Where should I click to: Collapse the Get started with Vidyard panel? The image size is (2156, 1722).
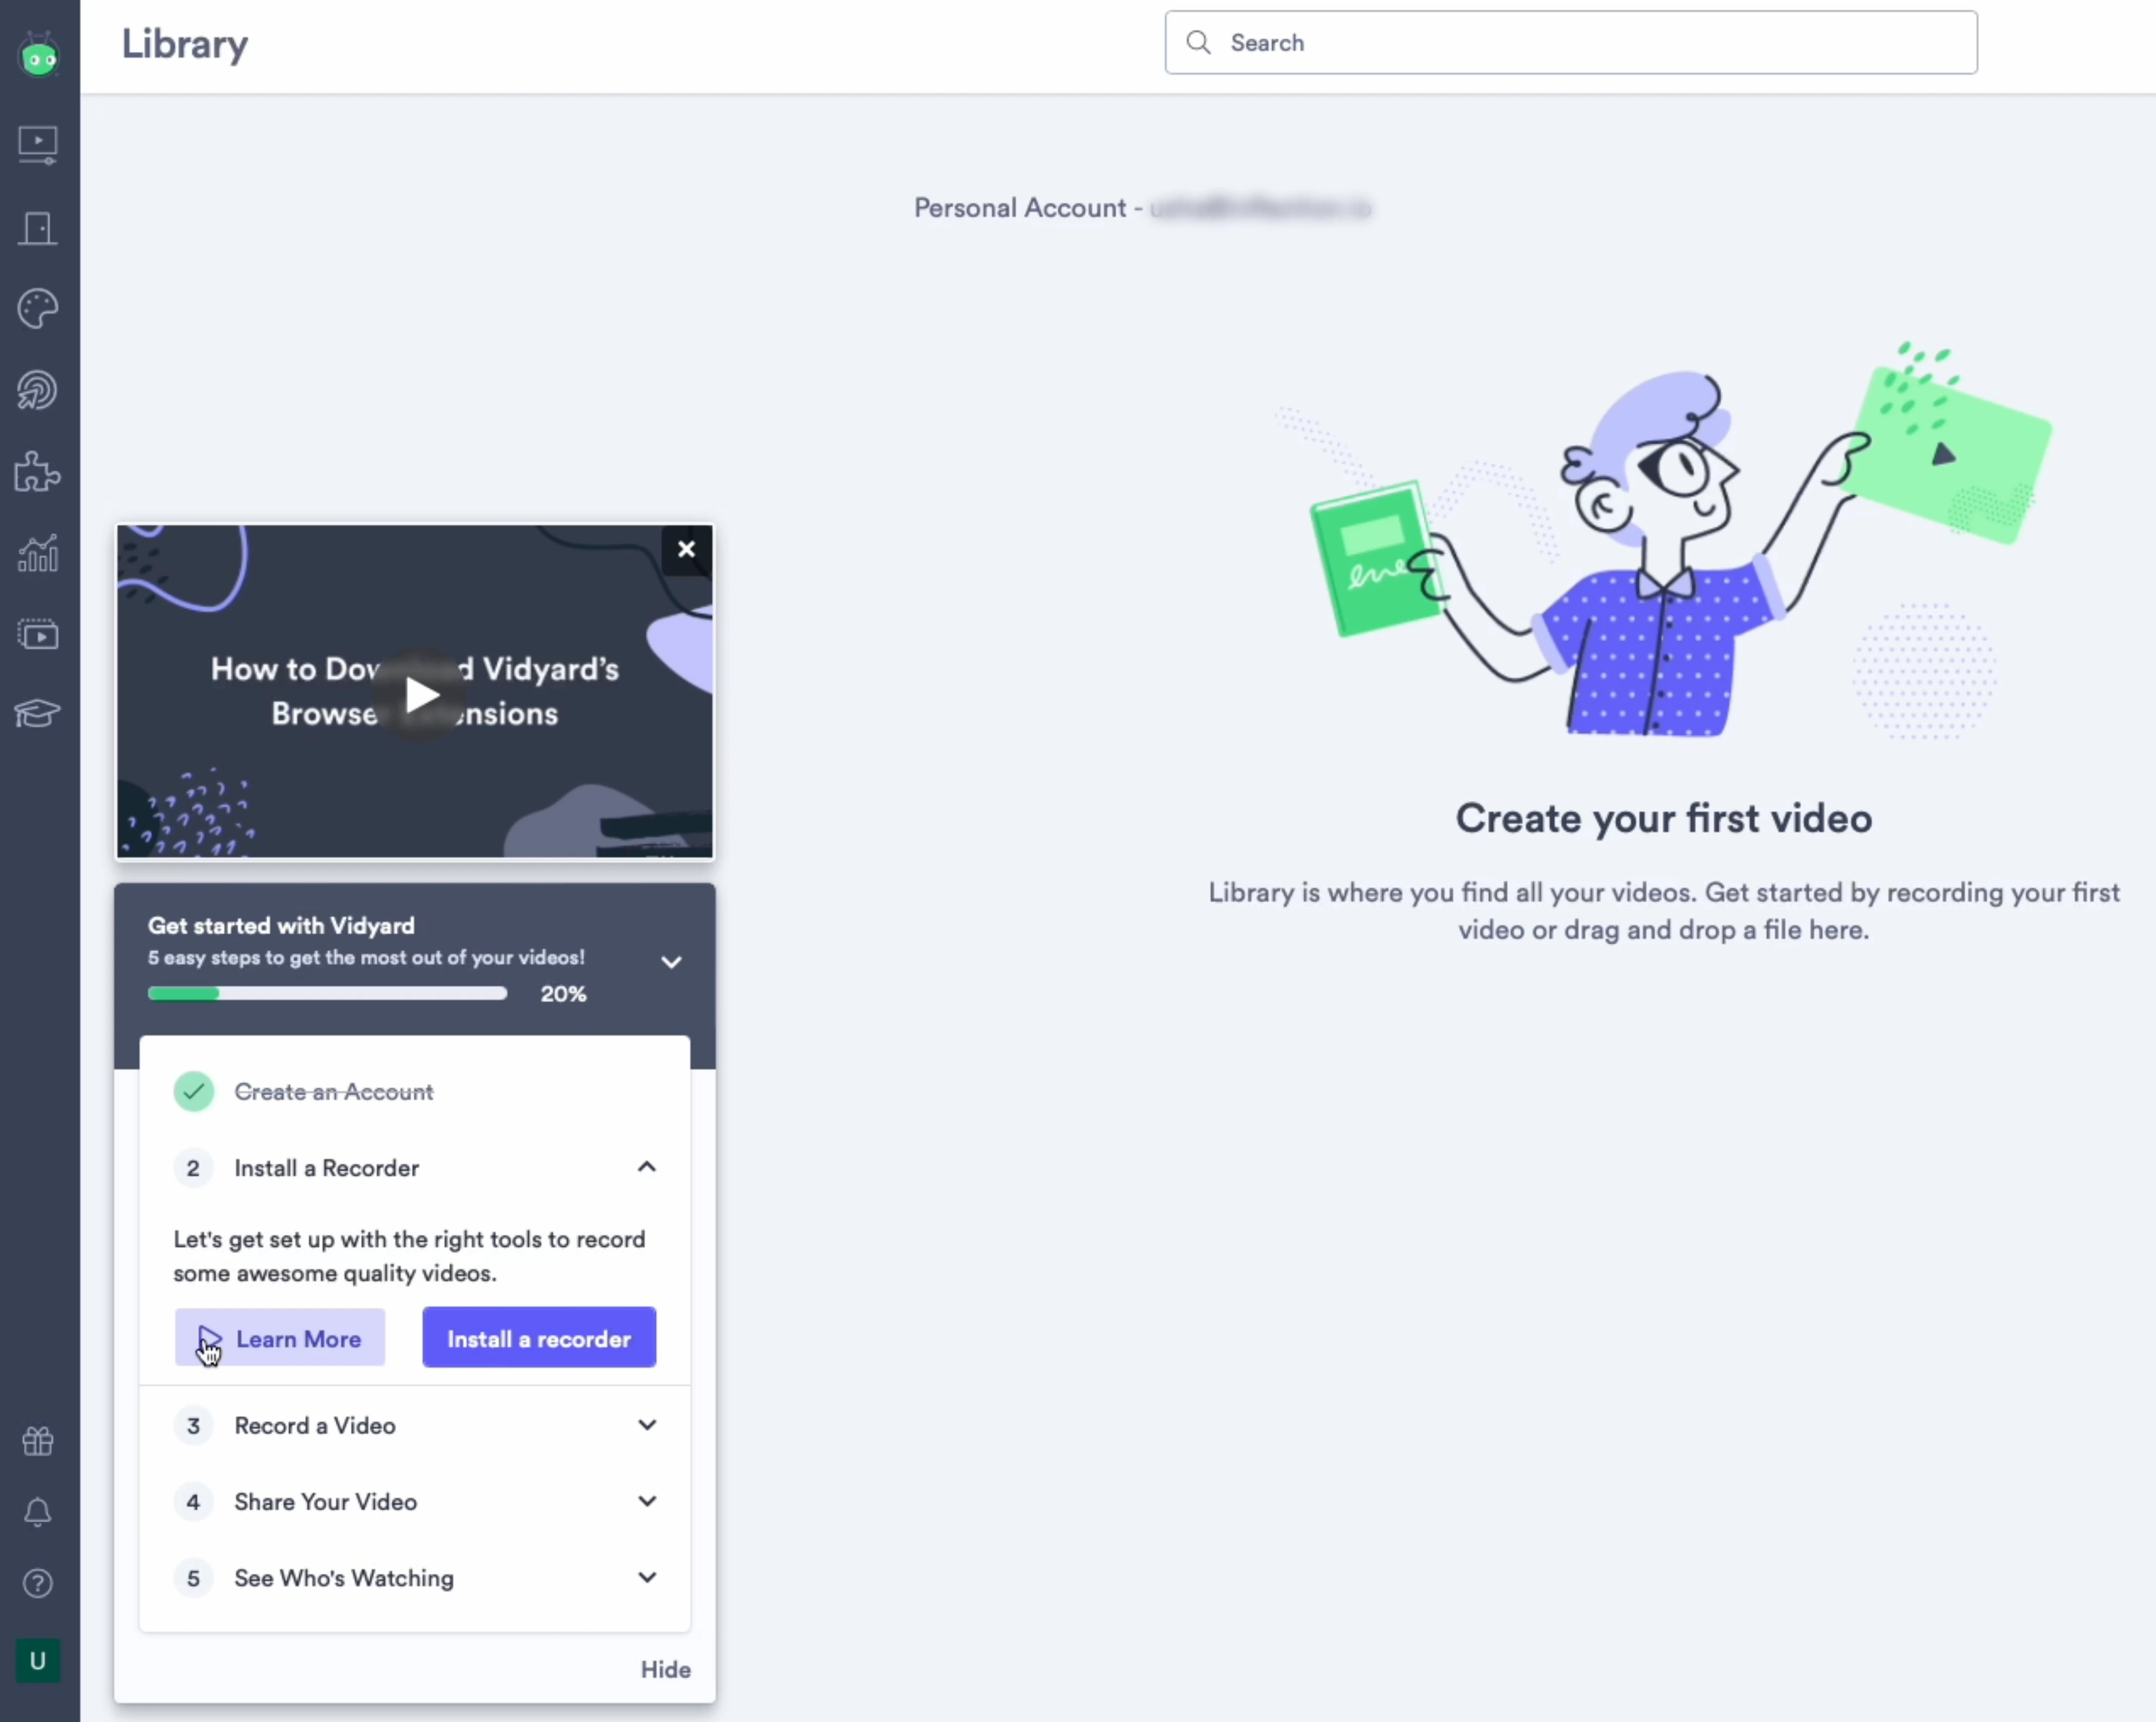(671, 962)
